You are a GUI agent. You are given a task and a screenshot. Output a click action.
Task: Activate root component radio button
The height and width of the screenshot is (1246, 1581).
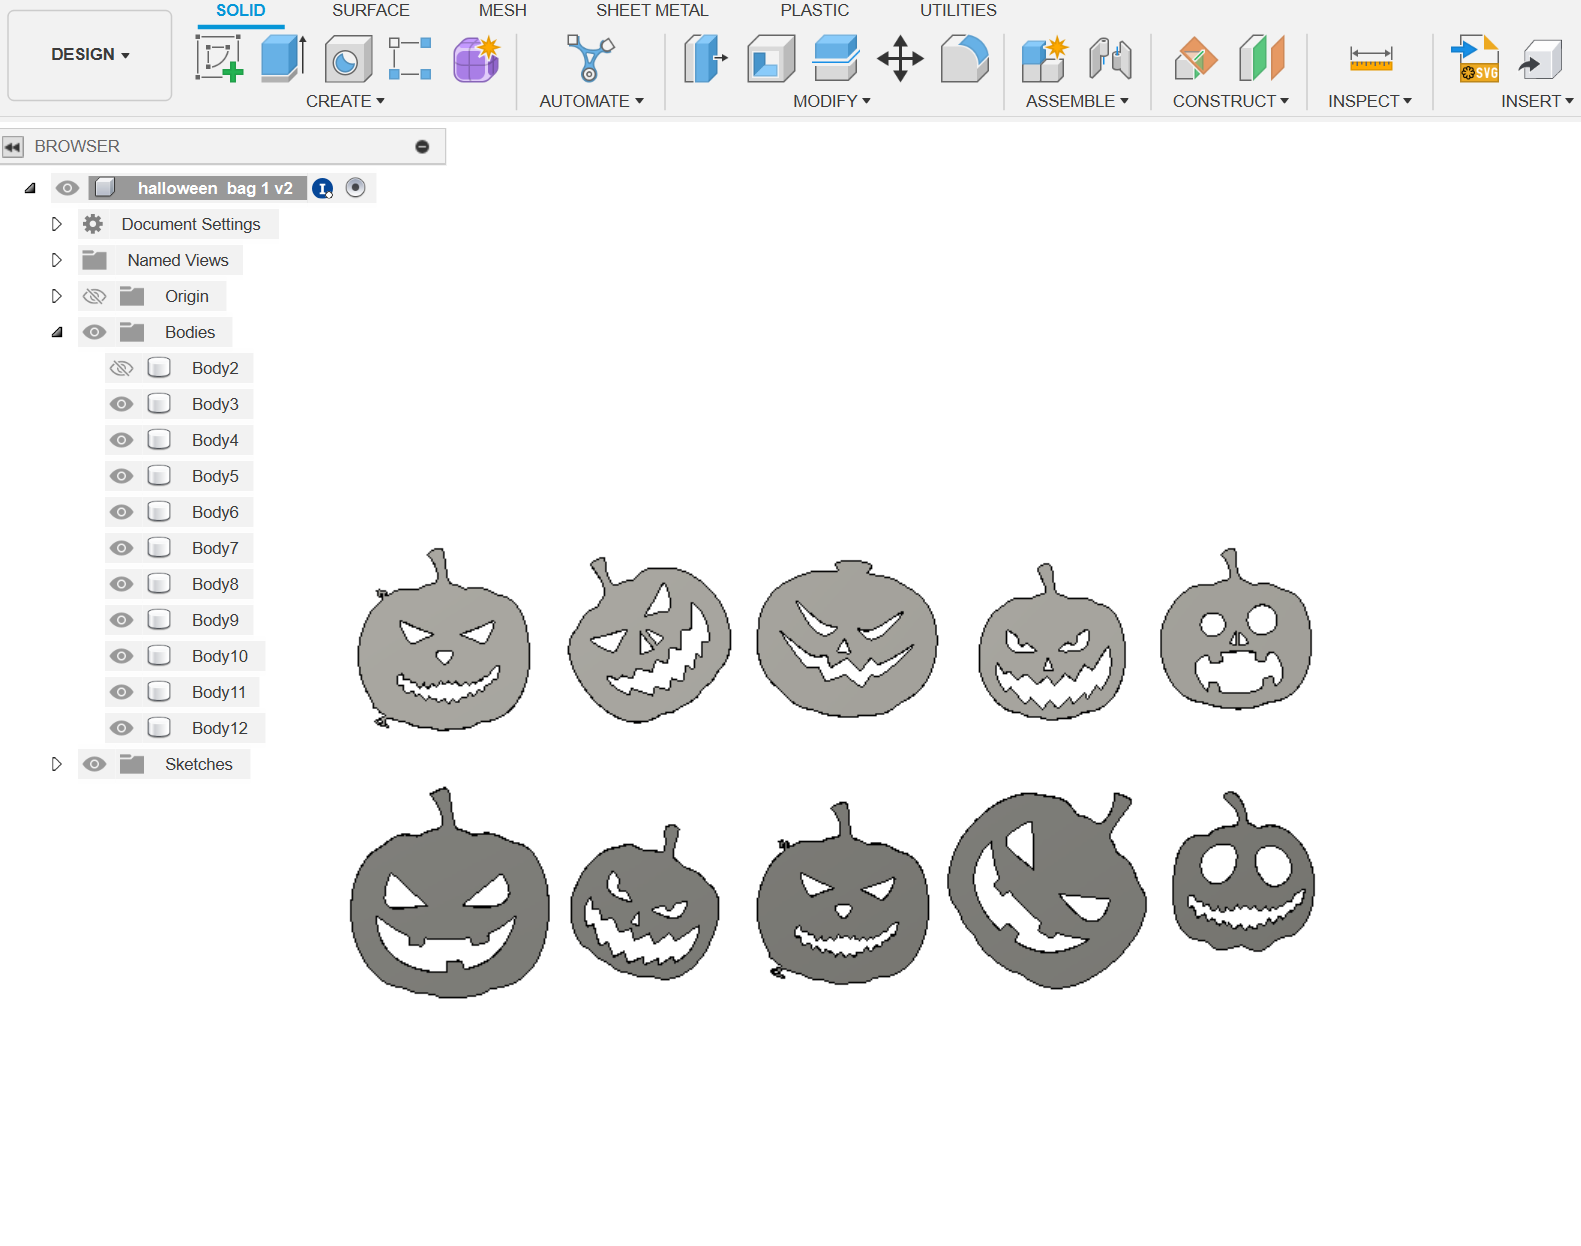[x=355, y=187]
